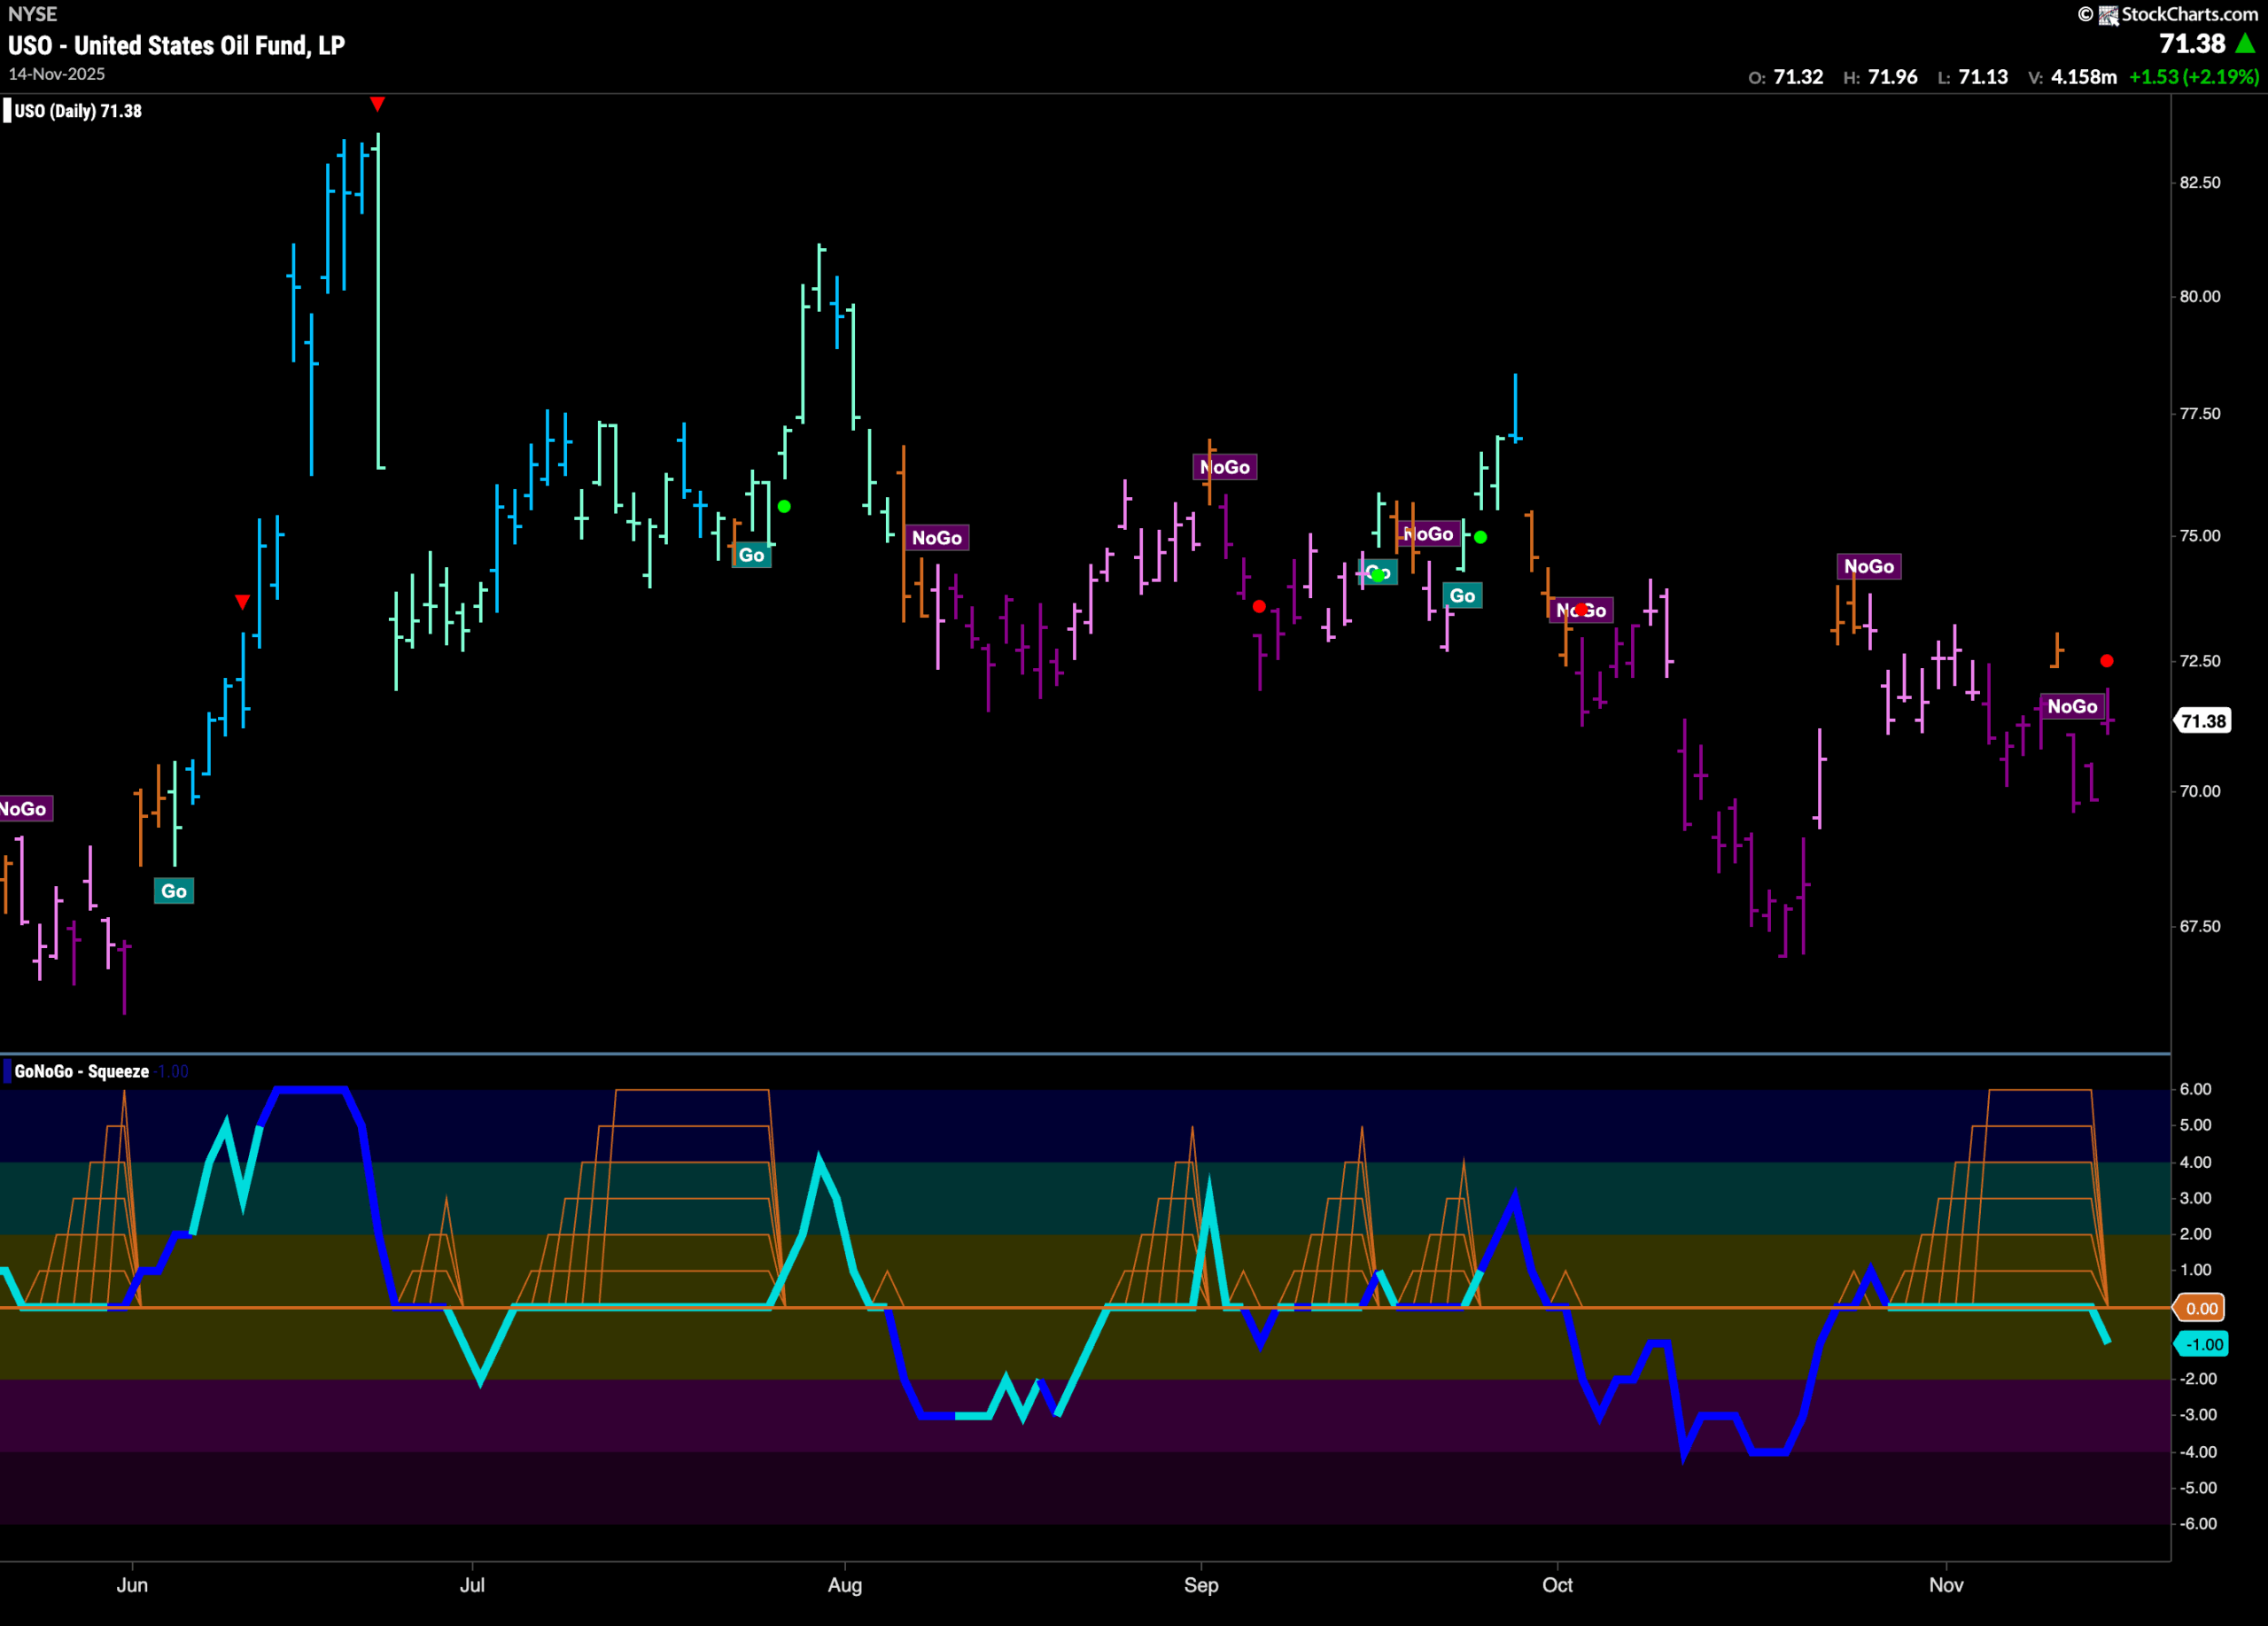Click the chart date 14-Nov-2025
This screenshot has height=1626, width=2268.
pos(57,74)
